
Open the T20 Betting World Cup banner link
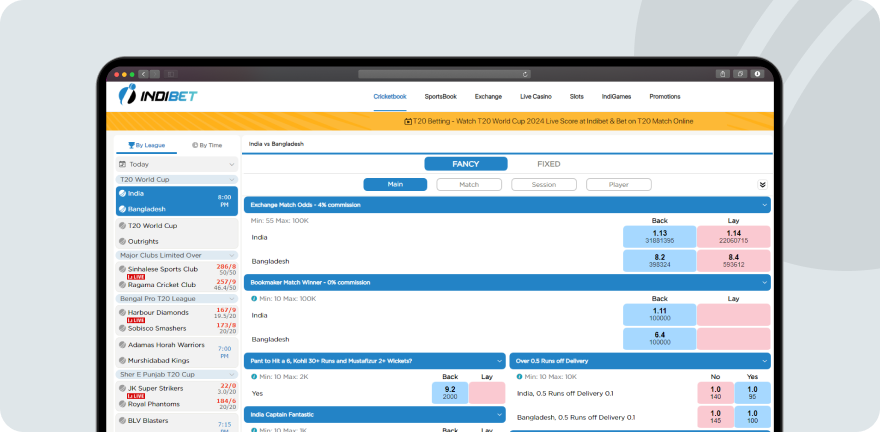(x=549, y=121)
